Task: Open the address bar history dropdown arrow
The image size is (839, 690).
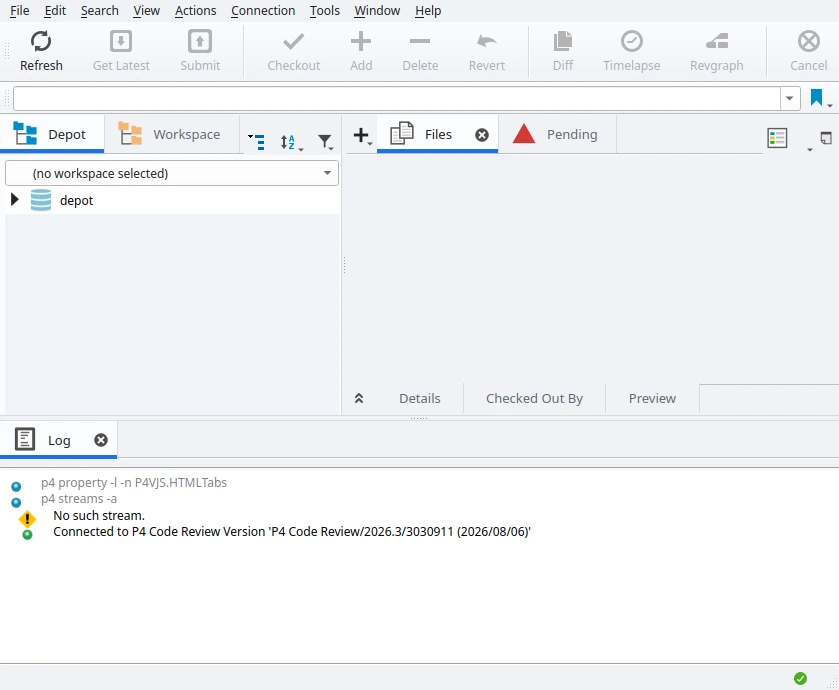Action: click(789, 98)
